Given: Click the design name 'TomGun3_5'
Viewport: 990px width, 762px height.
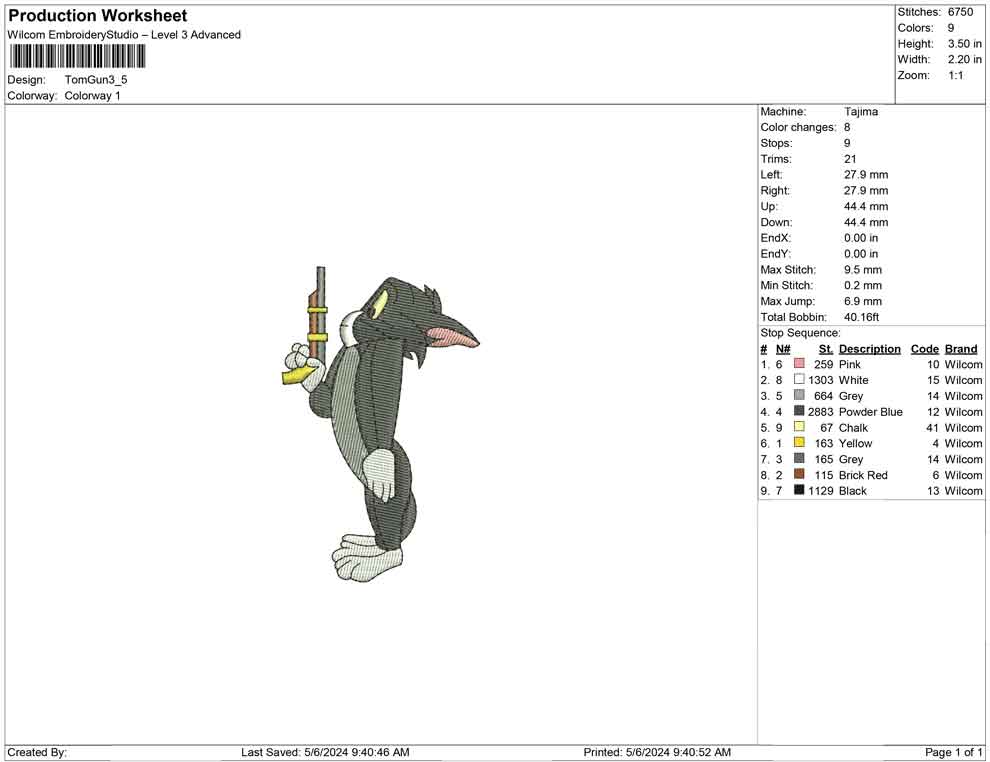Looking at the screenshot, I should pos(96,80).
